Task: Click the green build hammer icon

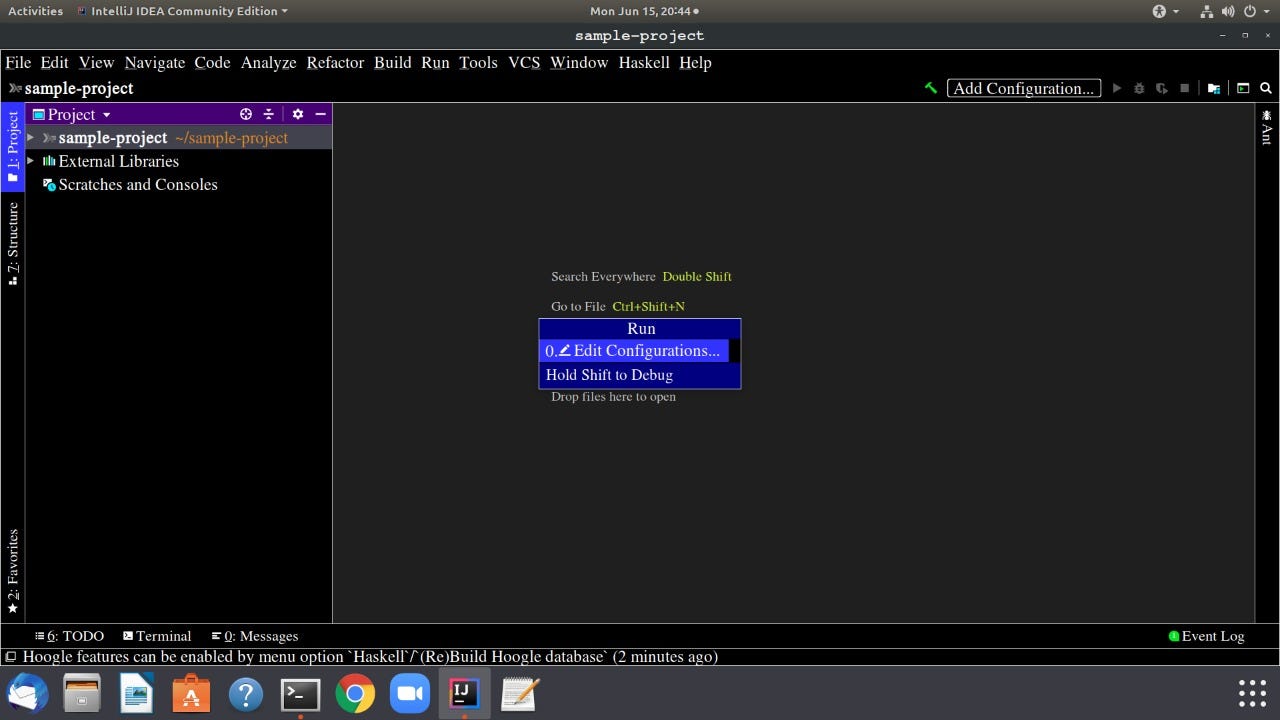Action: (x=930, y=88)
